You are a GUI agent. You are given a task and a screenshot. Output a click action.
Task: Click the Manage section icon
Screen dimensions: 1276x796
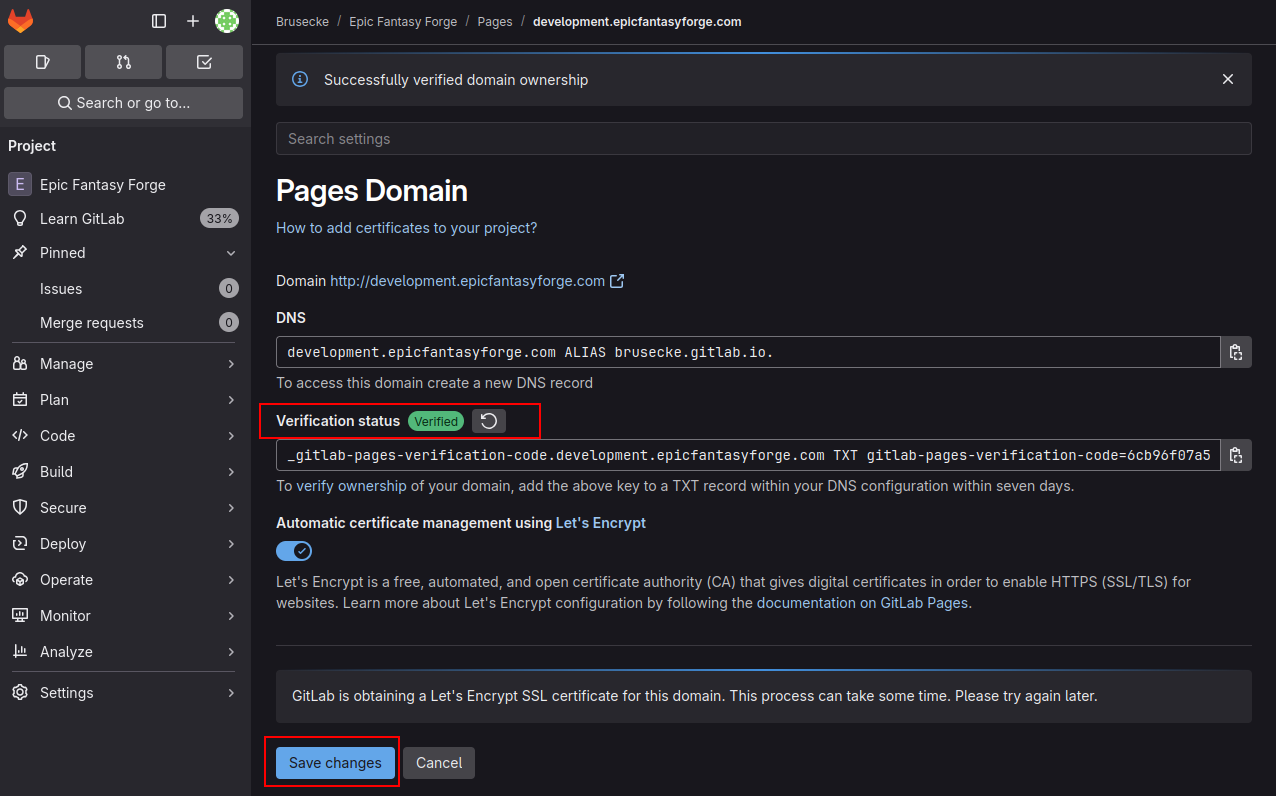click(20, 364)
